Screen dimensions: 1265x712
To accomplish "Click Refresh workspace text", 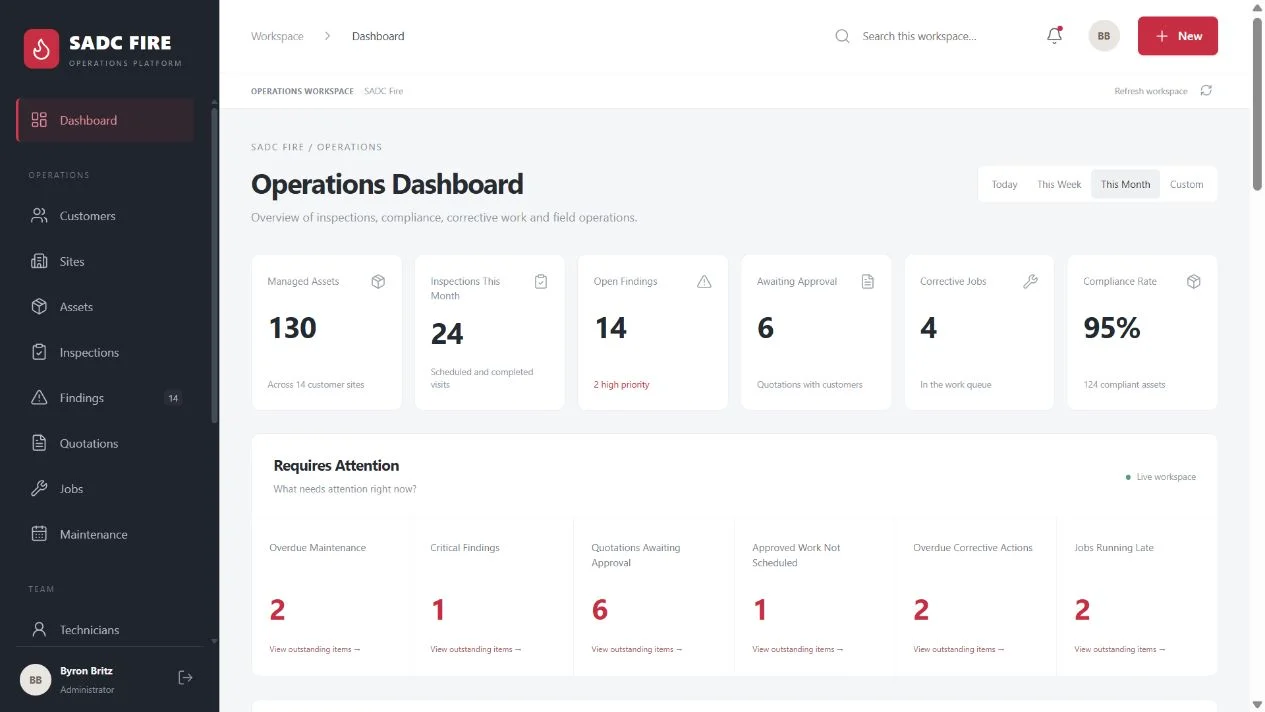I will point(1151,91).
